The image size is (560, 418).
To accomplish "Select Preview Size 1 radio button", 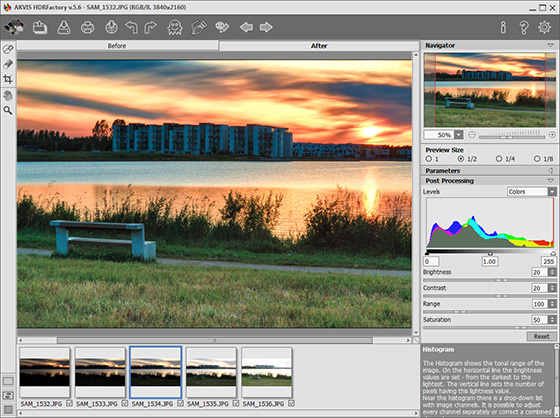I will coord(429,159).
